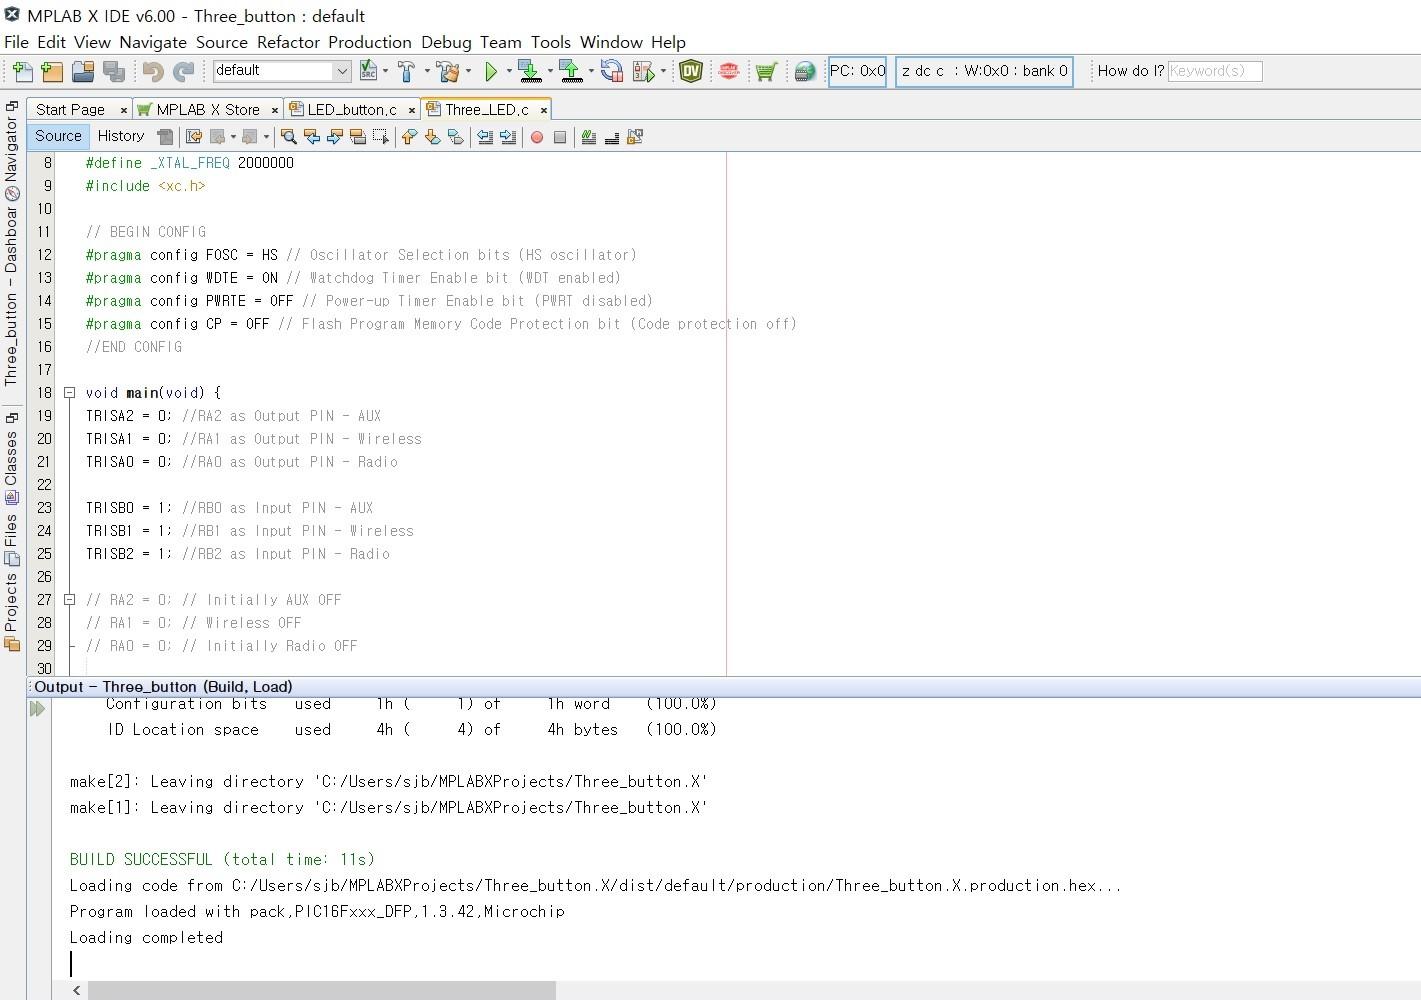Click the Shift Line Right icon
This screenshot has height=1000, width=1421.
pyautogui.click(x=508, y=137)
